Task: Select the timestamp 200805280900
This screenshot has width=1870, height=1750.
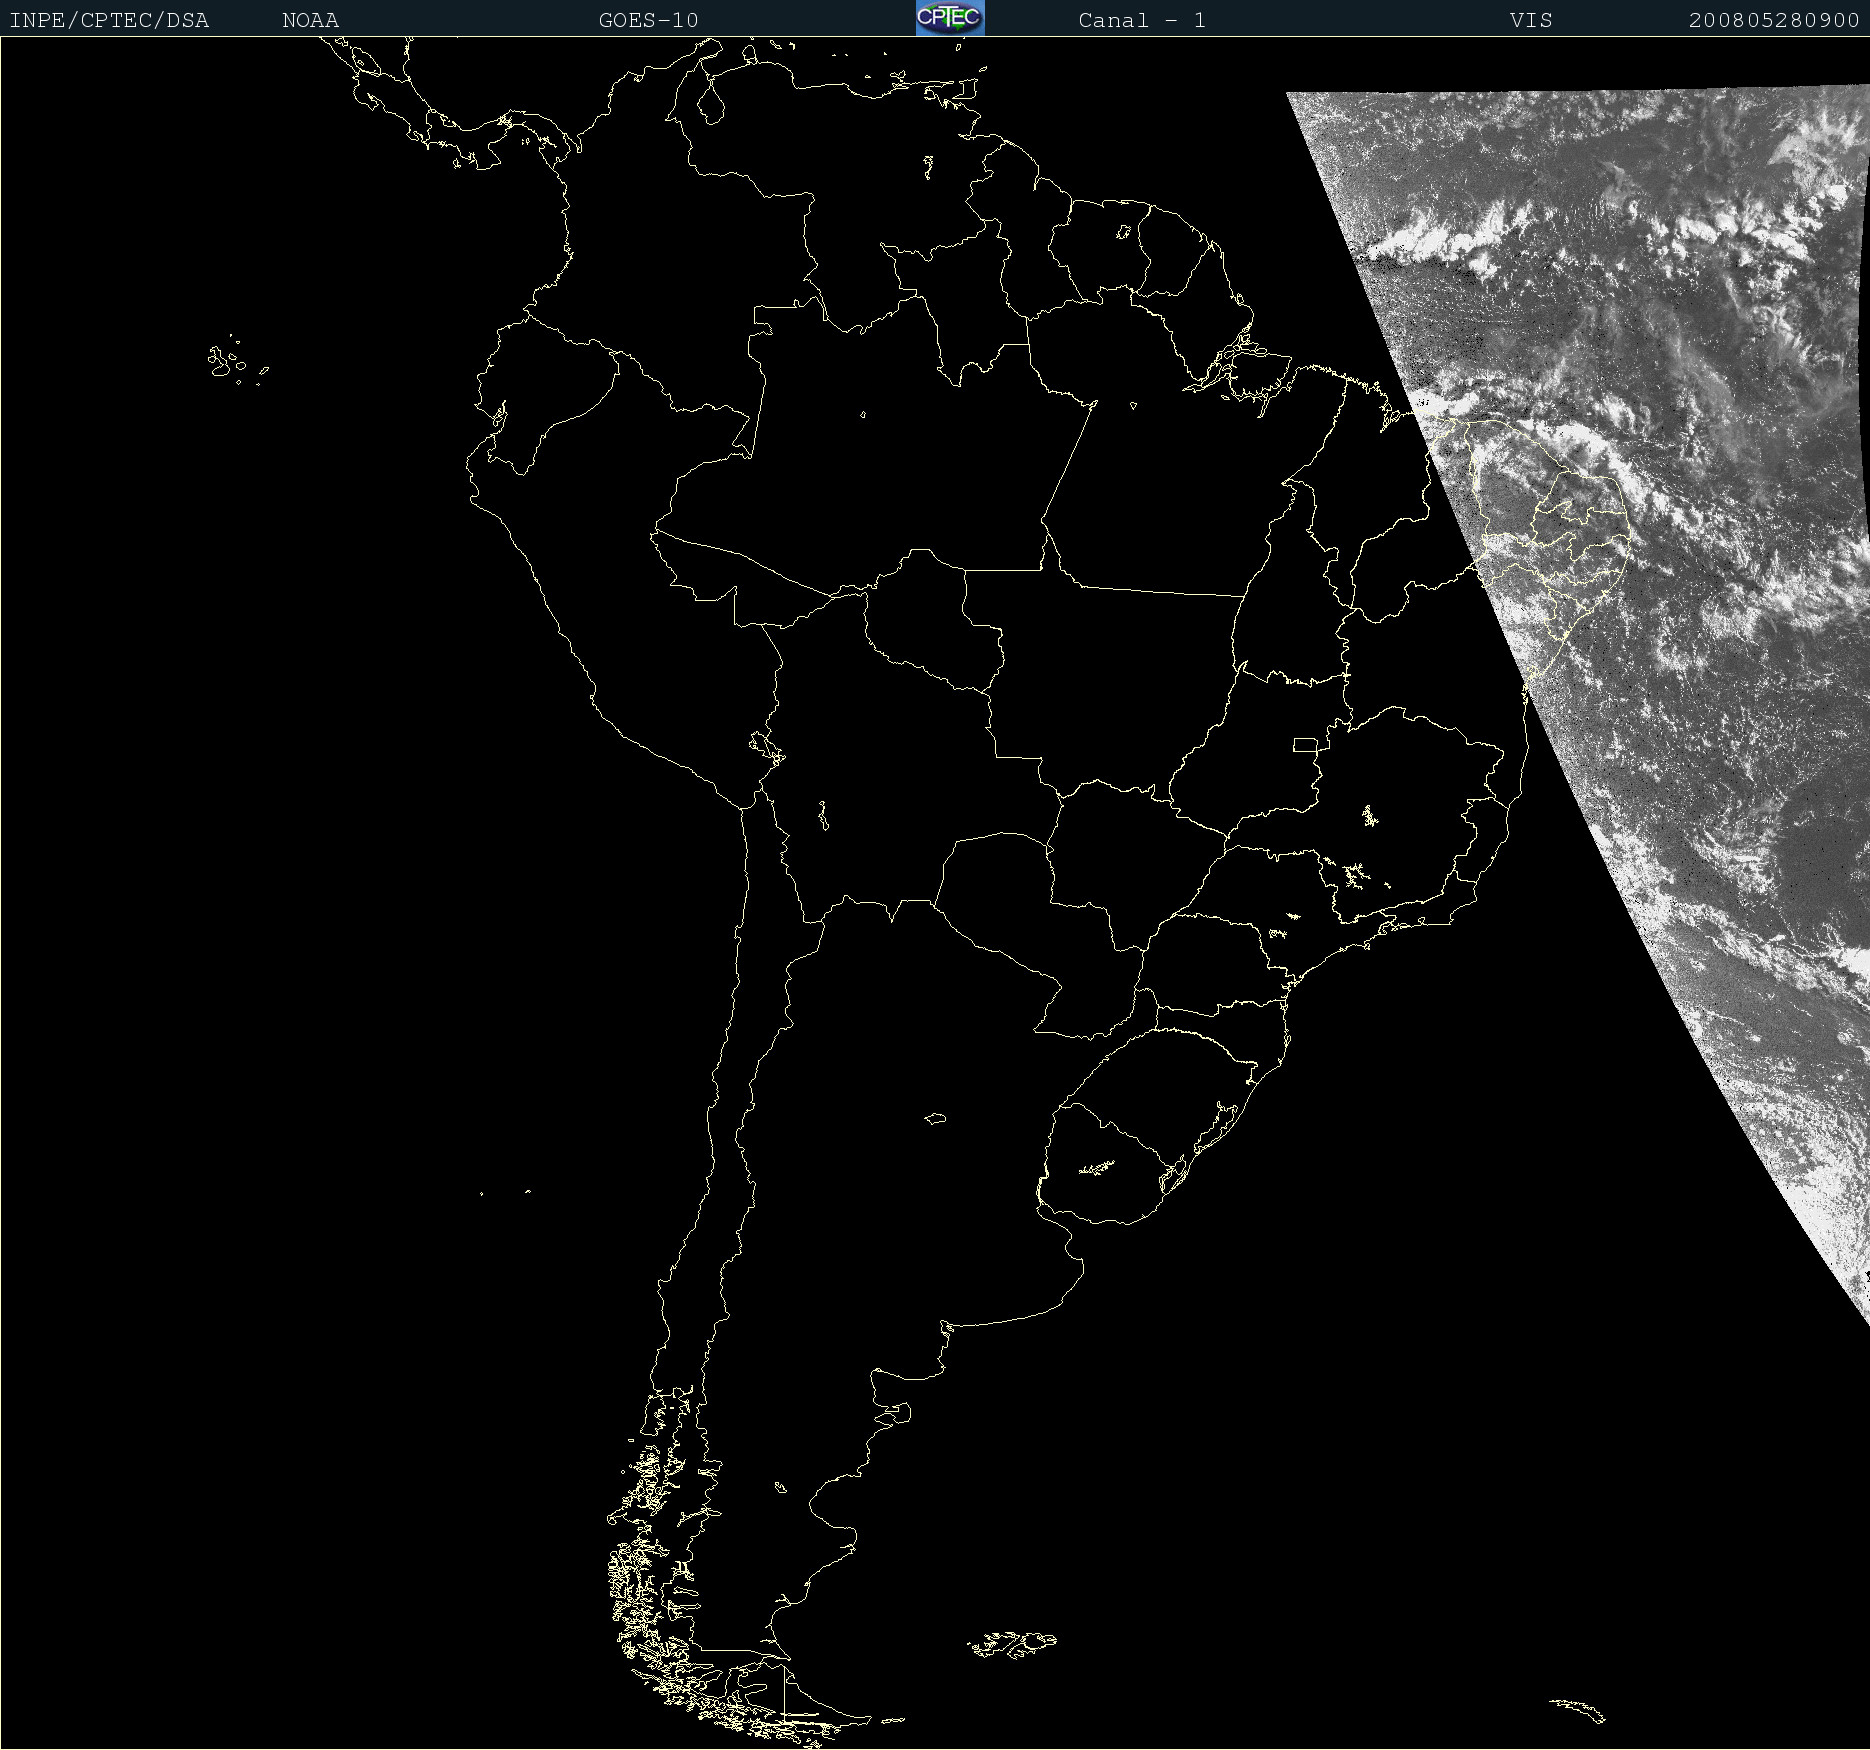Action: coord(1774,20)
